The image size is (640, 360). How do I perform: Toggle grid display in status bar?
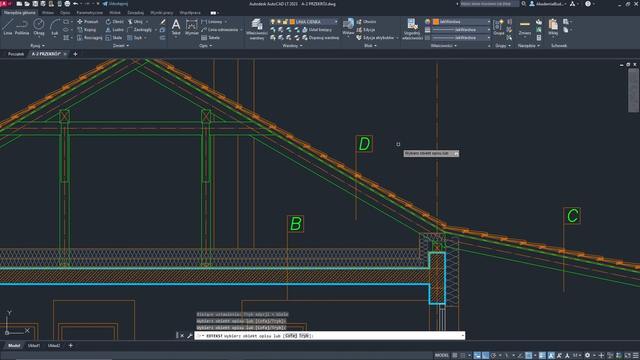coord(455,356)
